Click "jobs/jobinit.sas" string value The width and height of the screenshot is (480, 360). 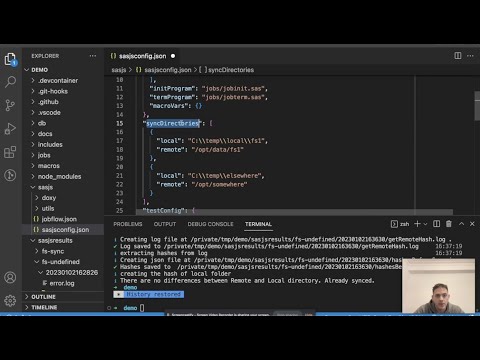[x=233, y=88]
